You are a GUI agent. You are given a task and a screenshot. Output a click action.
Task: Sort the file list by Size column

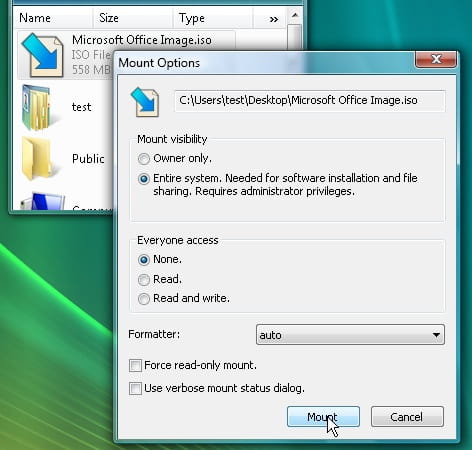click(x=133, y=18)
